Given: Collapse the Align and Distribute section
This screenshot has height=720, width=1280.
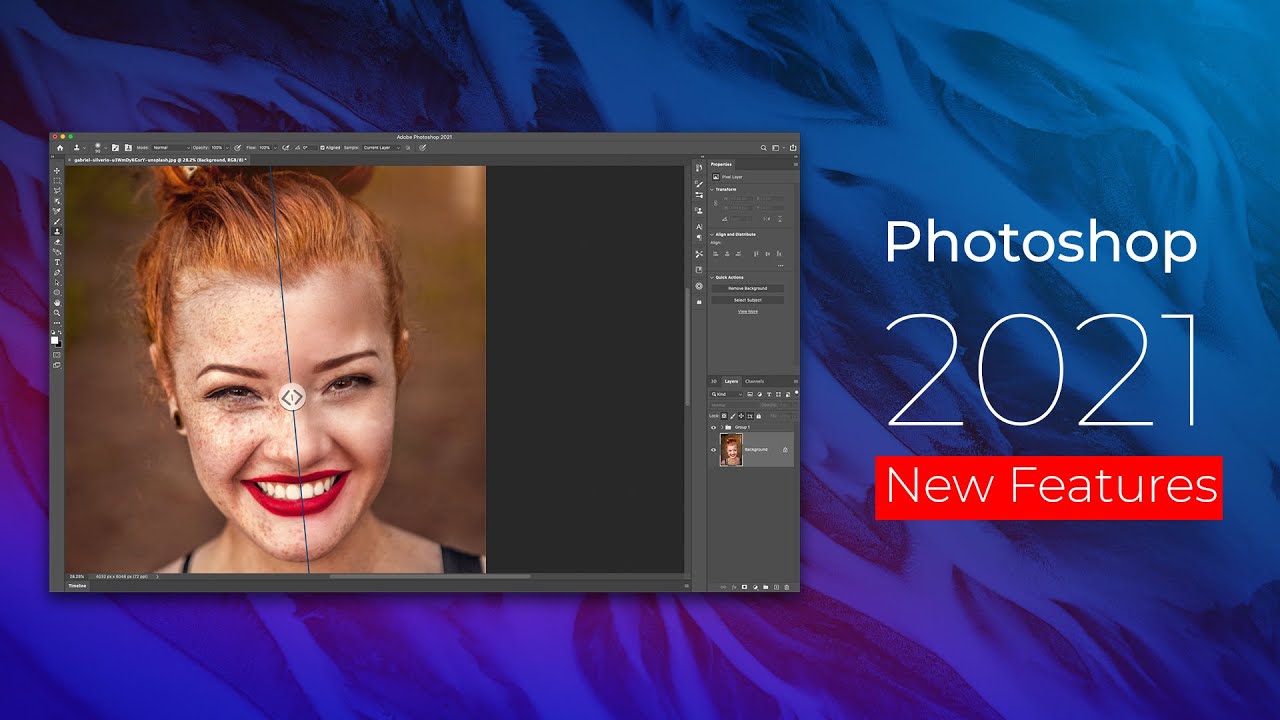Looking at the screenshot, I should 712,234.
